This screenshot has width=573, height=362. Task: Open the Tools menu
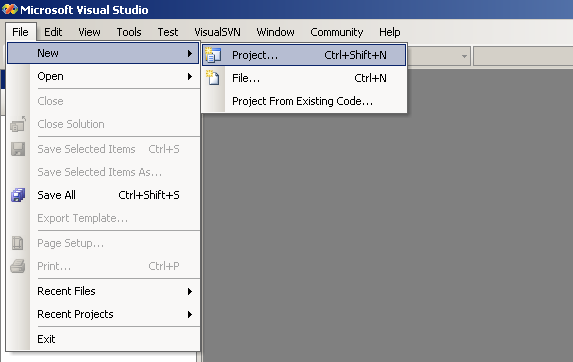129,32
